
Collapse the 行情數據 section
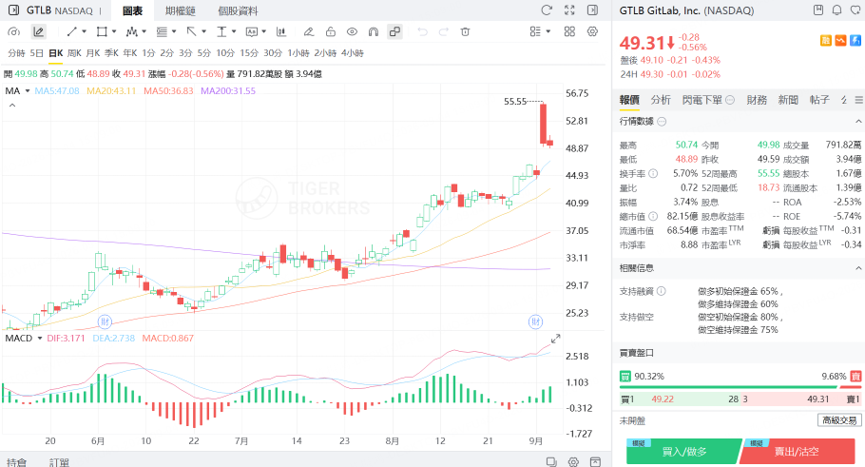click(x=858, y=121)
